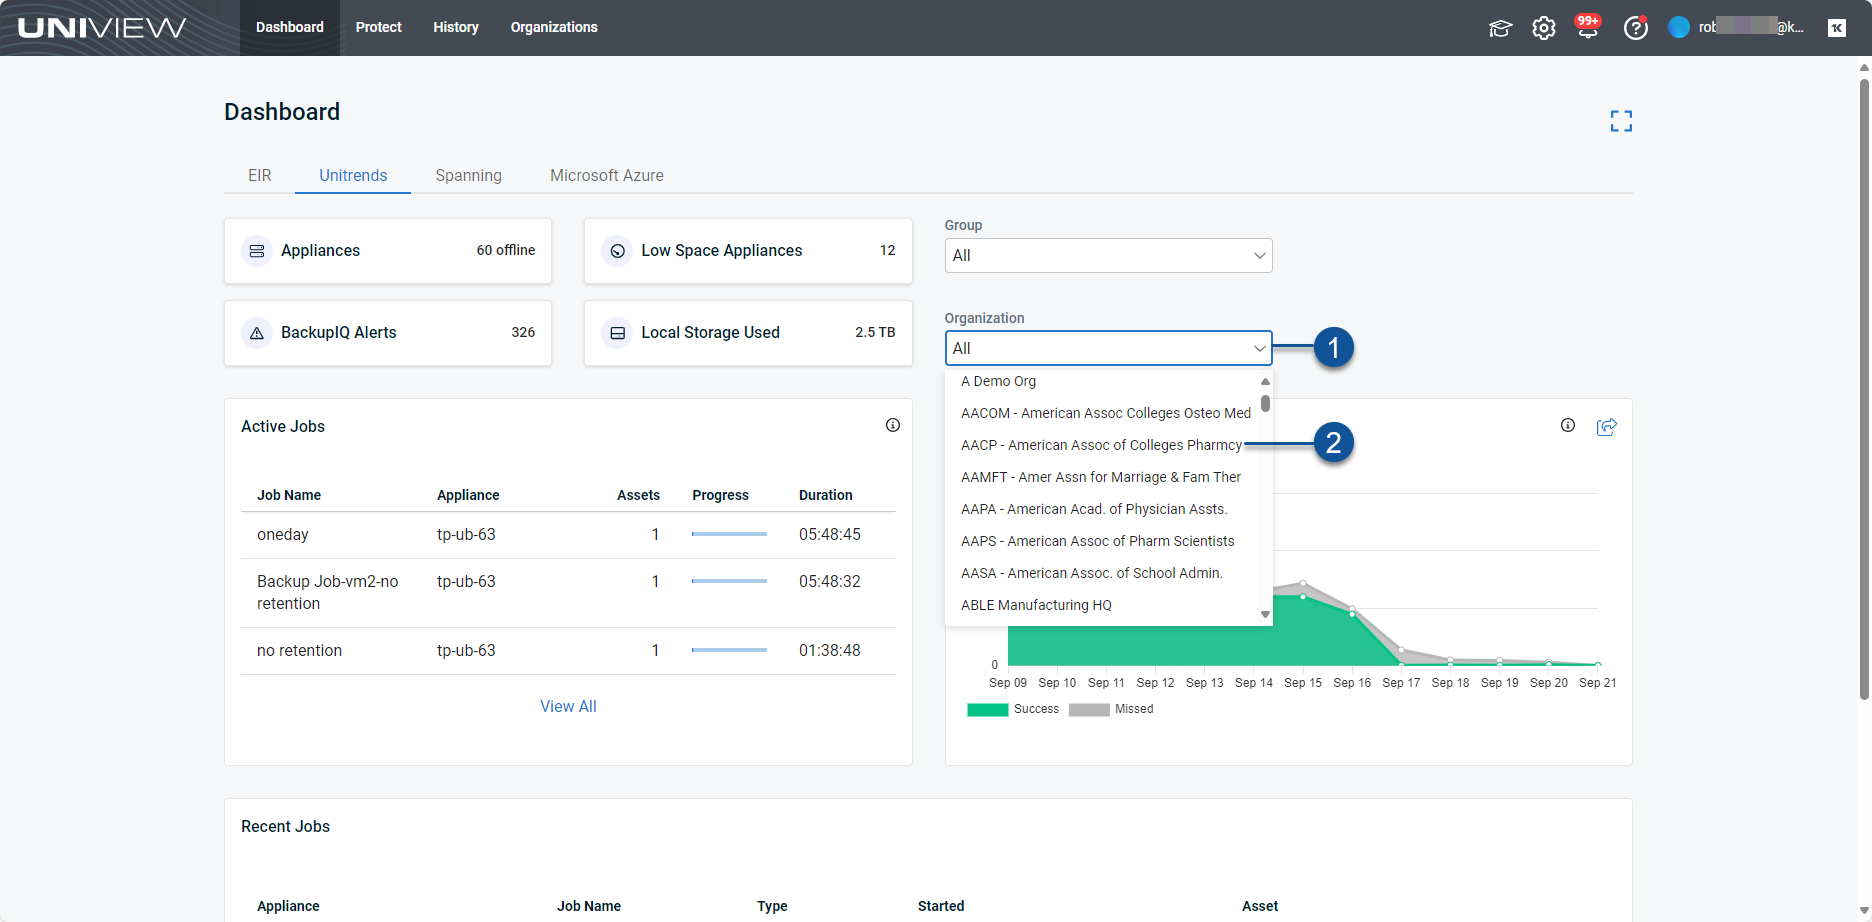Click the chart share/export icon
The width and height of the screenshot is (1872, 922).
(x=1607, y=427)
